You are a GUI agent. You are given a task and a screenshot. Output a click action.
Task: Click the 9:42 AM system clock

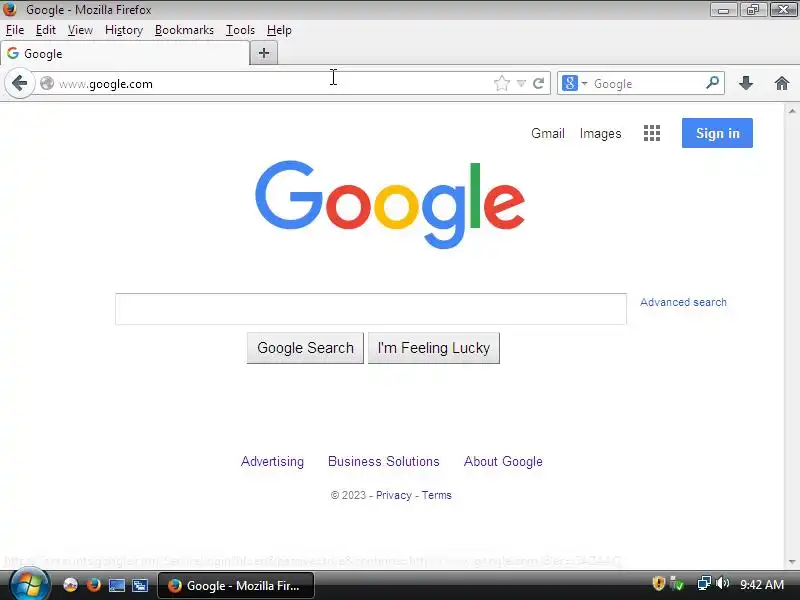coord(762,585)
